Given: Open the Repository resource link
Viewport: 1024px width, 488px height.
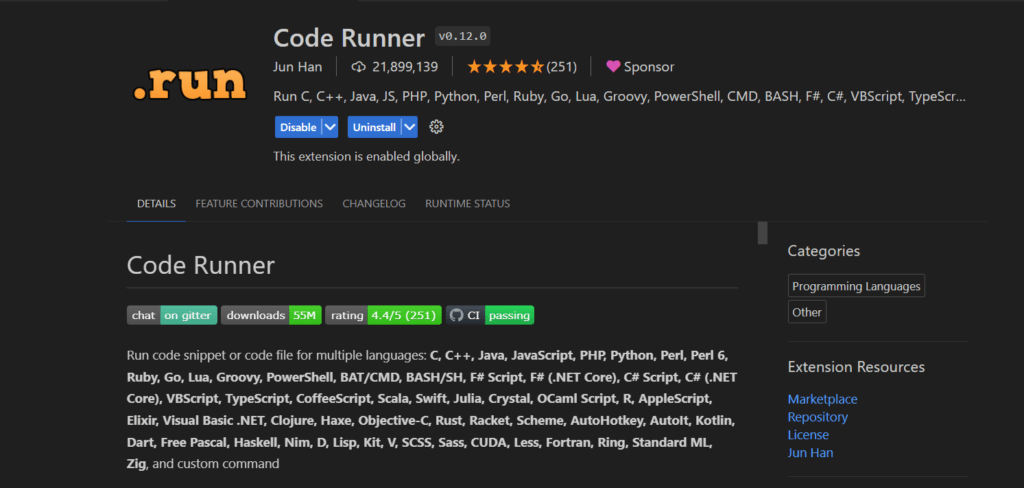Looking at the screenshot, I should 818,417.
